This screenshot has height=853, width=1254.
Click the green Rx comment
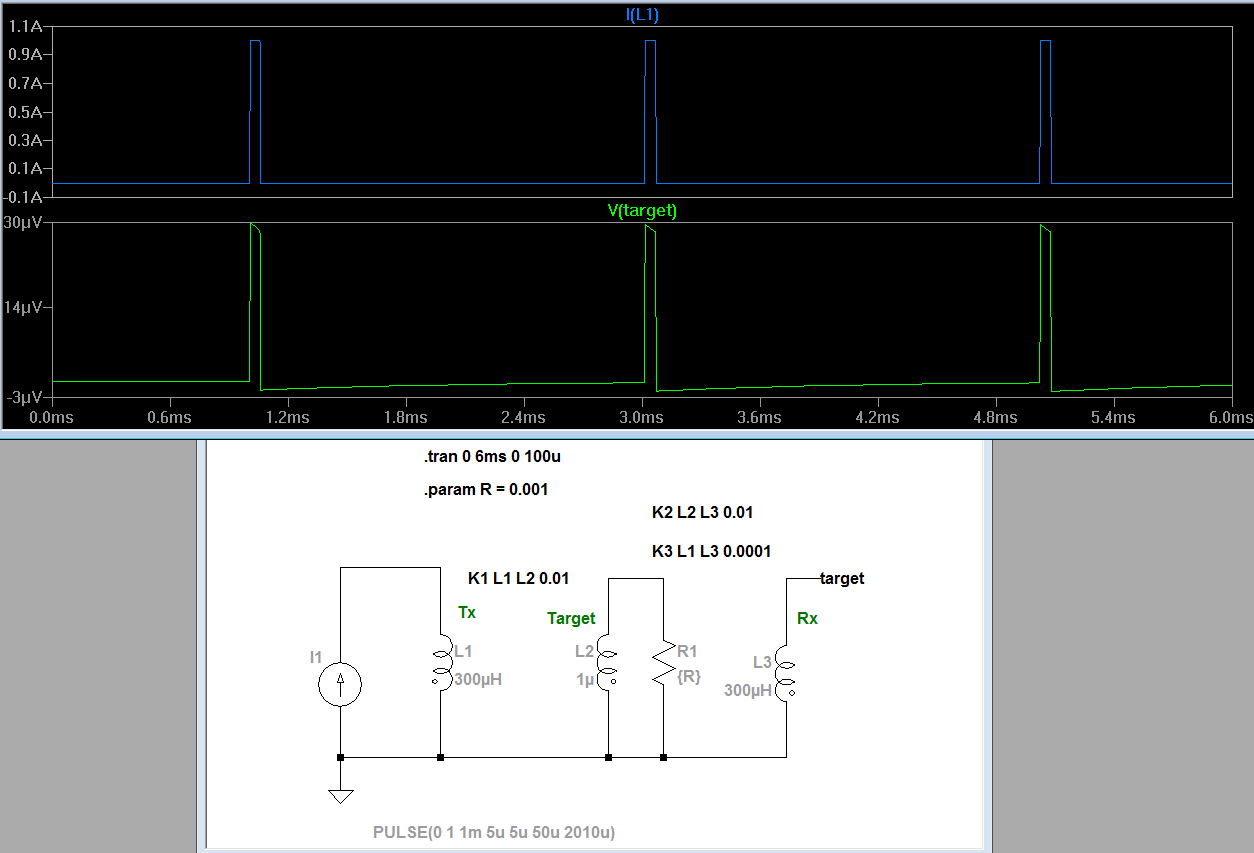point(807,619)
